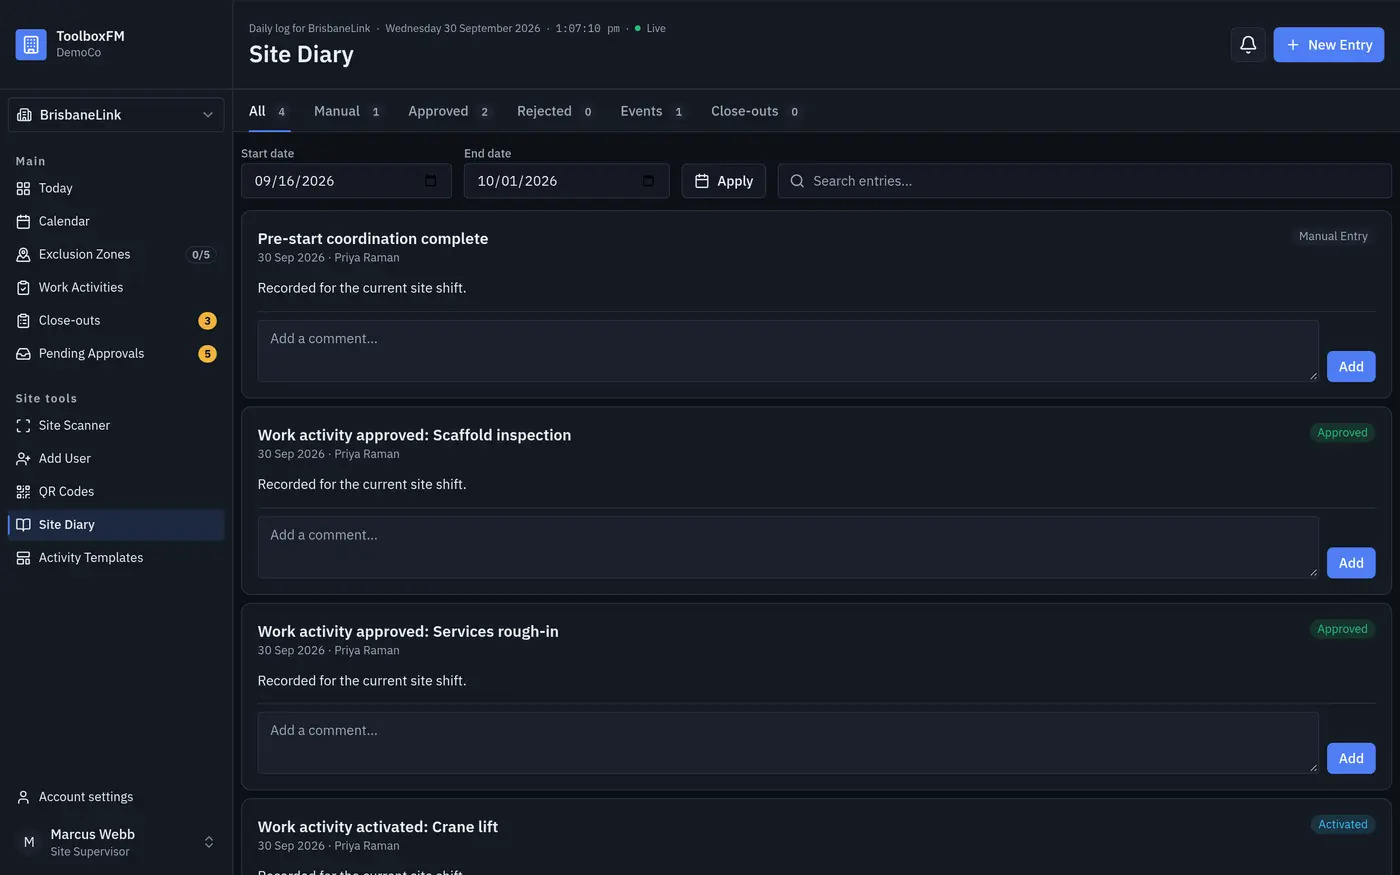Click the Work Activities clipboard icon

[x=23, y=287]
